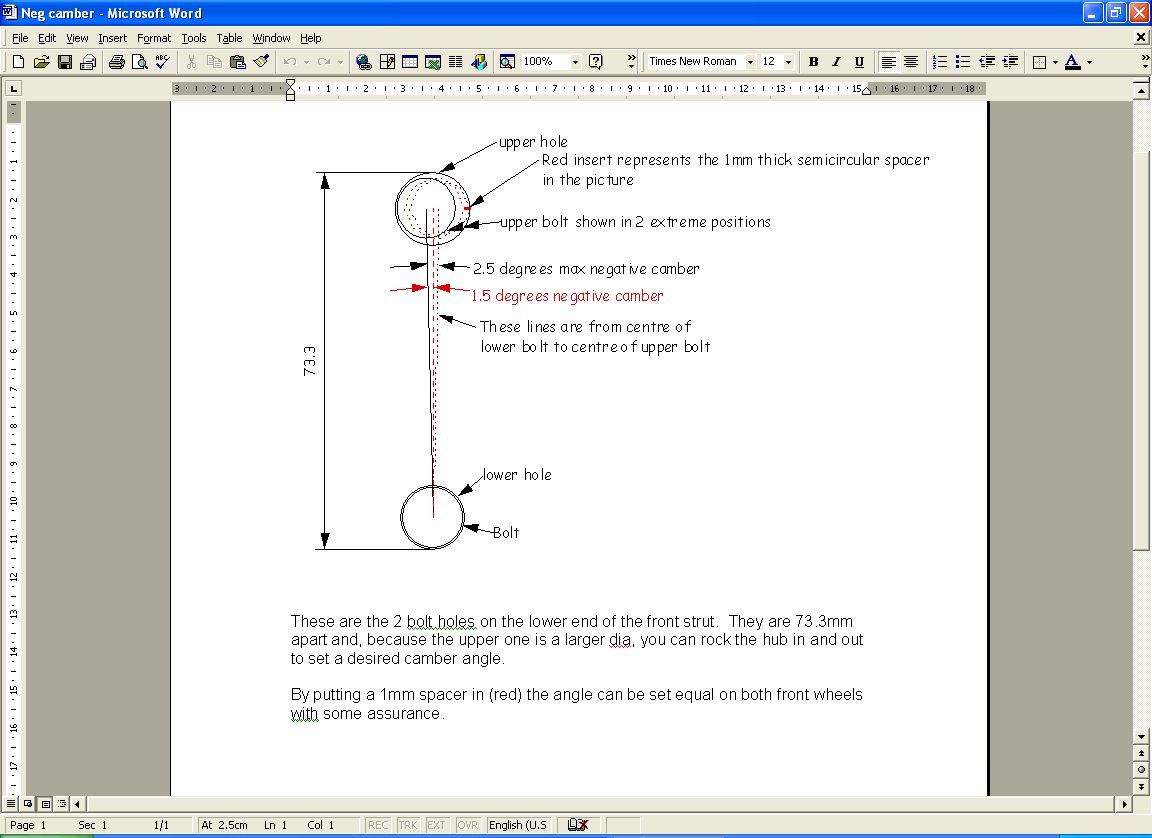Screen dimensions: 1152x838
Task: Toggle Center alignment
Action: click(911, 62)
